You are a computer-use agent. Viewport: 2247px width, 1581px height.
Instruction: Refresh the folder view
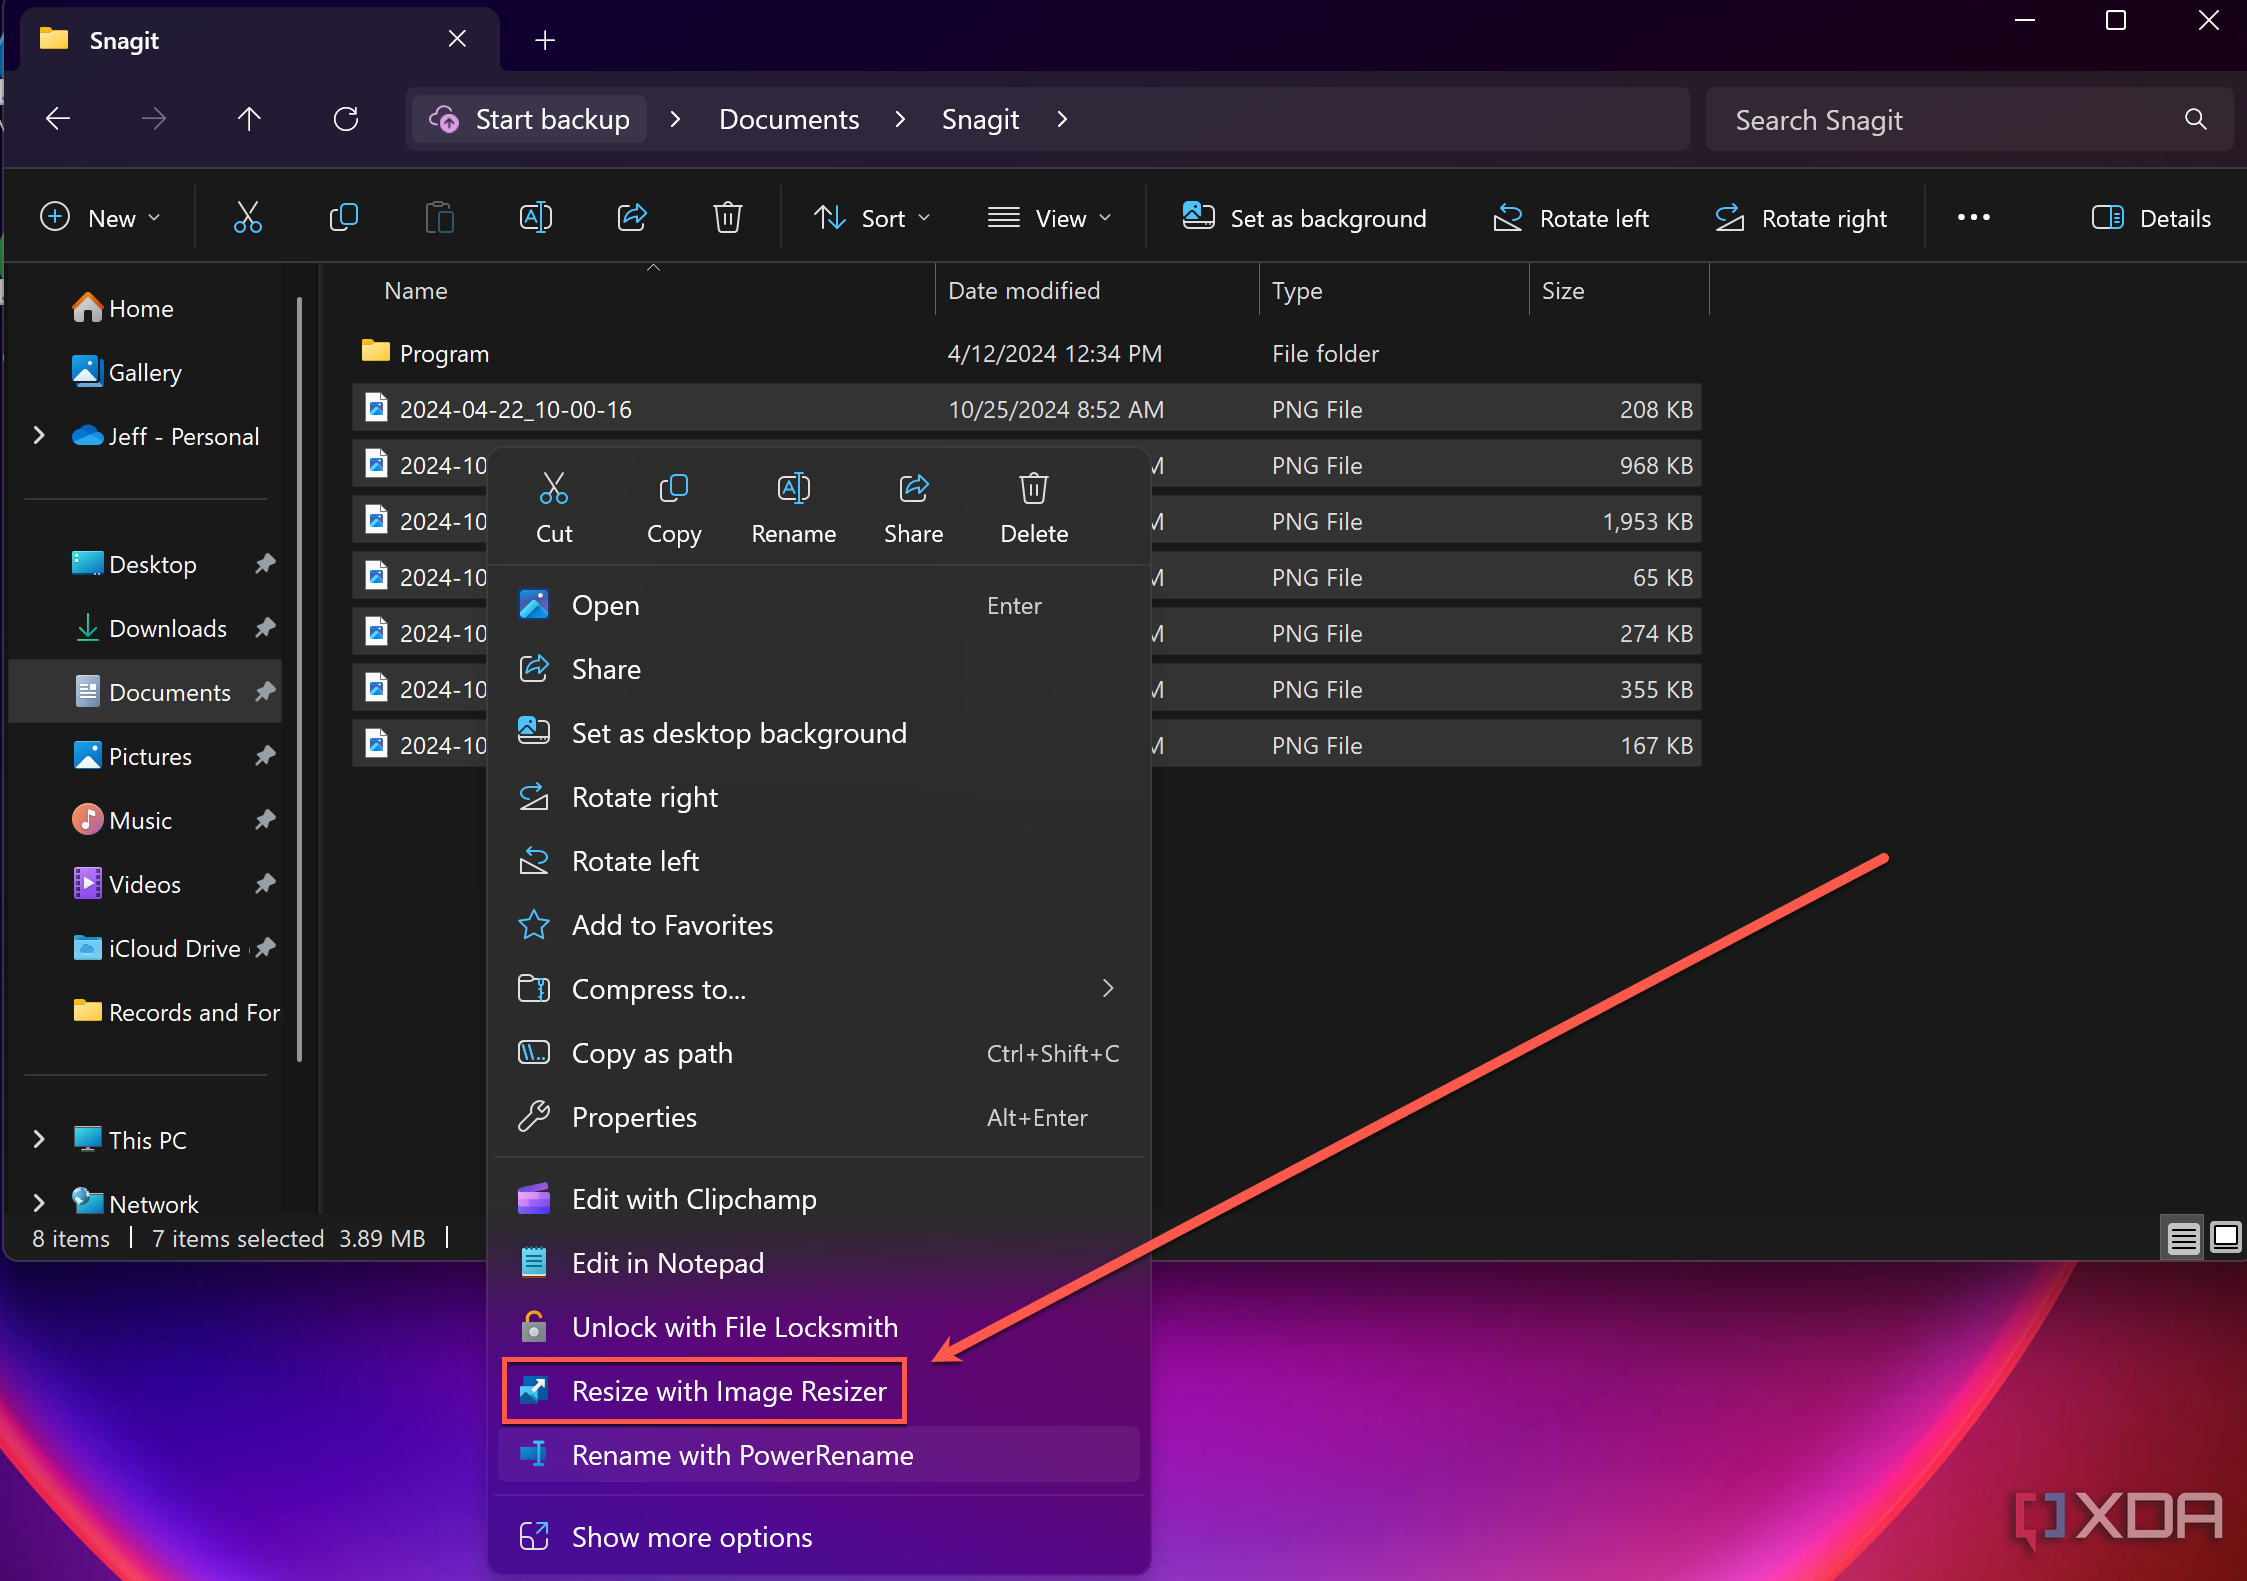pyautogui.click(x=346, y=119)
